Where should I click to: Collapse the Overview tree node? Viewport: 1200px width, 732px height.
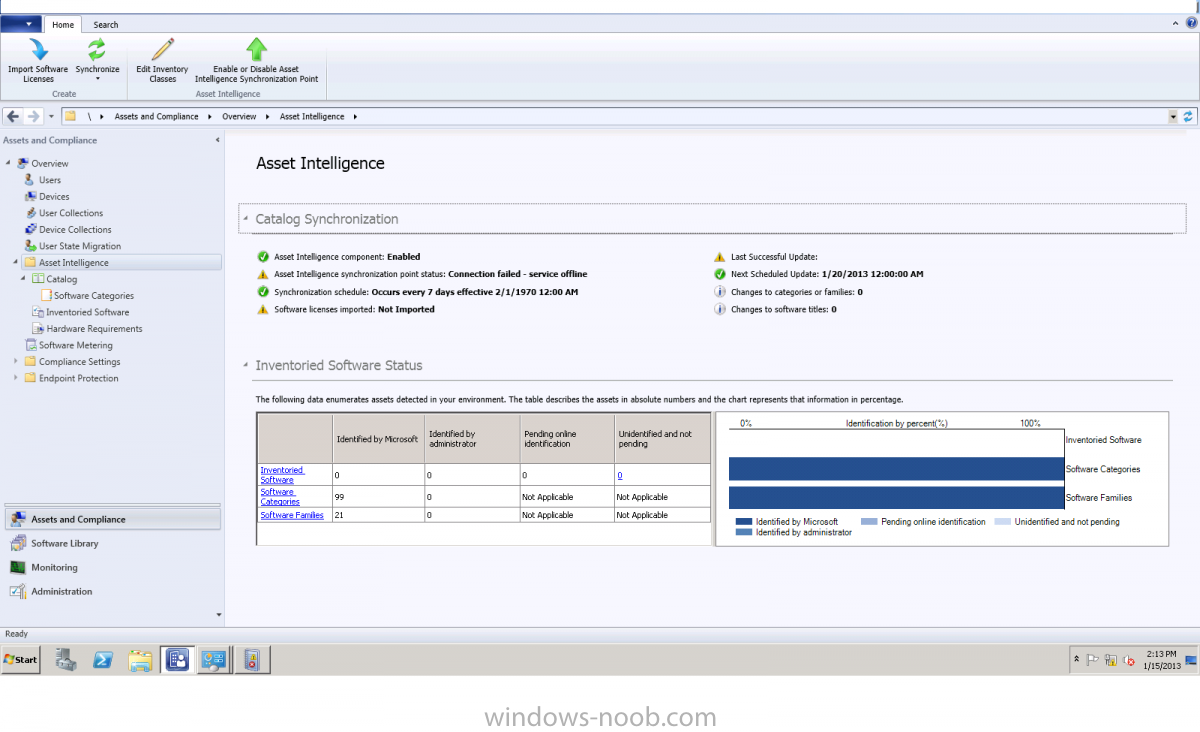[x=9, y=163]
